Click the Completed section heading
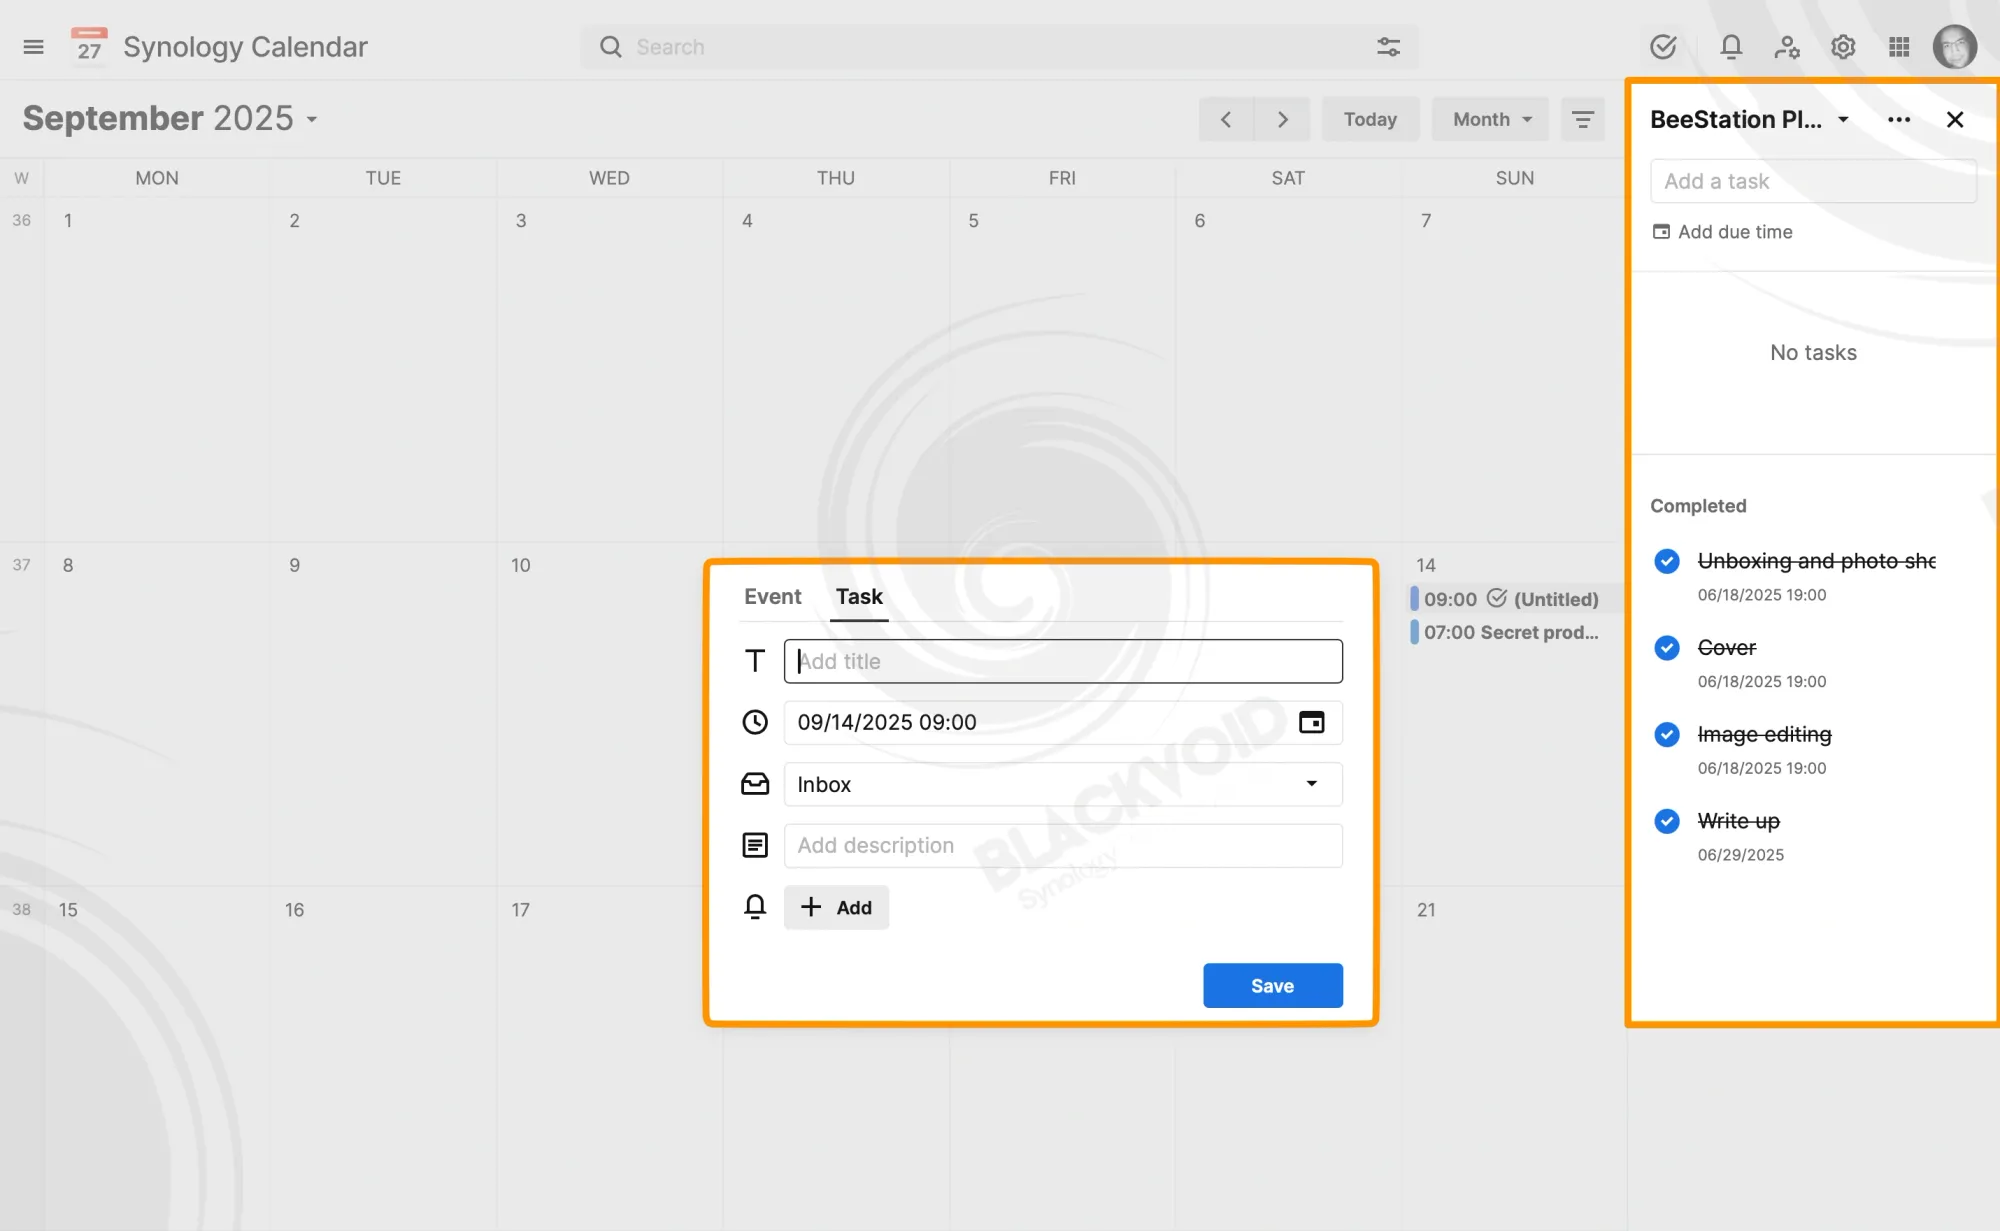 coord(1698,506)
